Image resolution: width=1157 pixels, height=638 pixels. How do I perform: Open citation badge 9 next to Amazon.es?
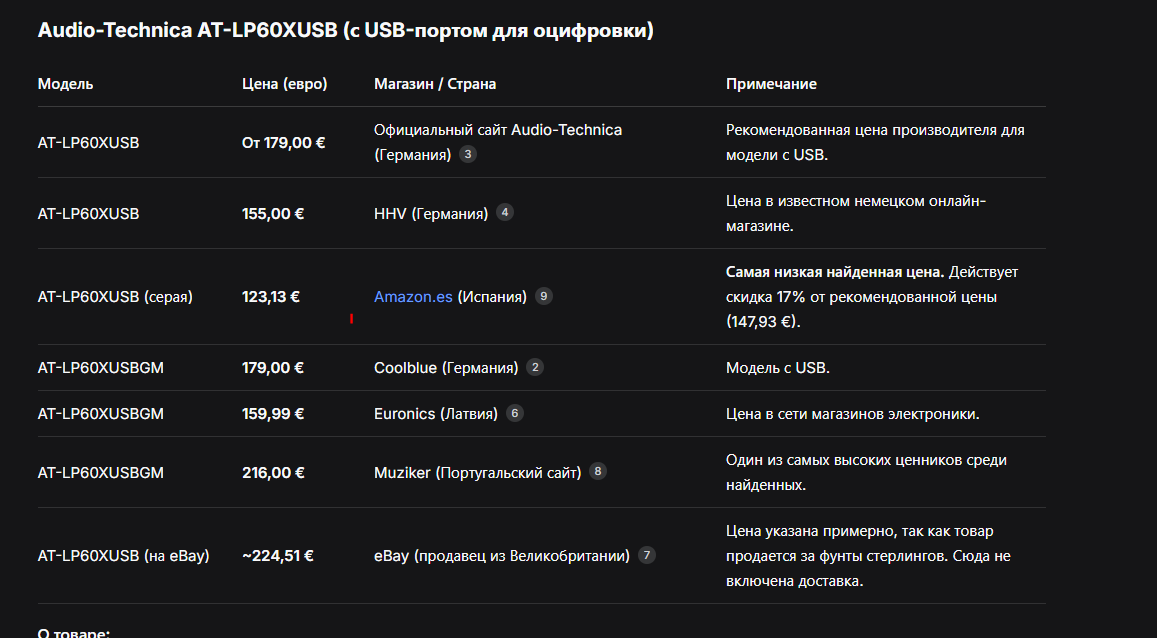[544, 296]
